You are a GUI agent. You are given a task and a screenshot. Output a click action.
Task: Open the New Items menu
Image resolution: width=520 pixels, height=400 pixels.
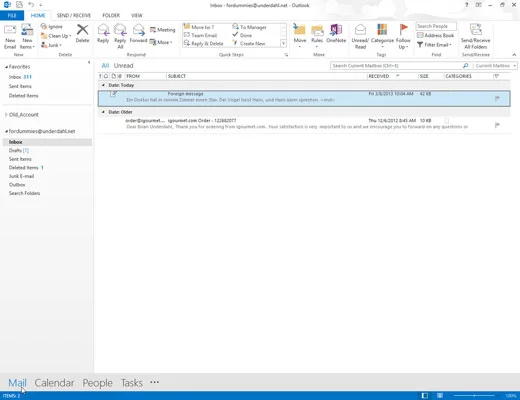click(x=27, y=37)
